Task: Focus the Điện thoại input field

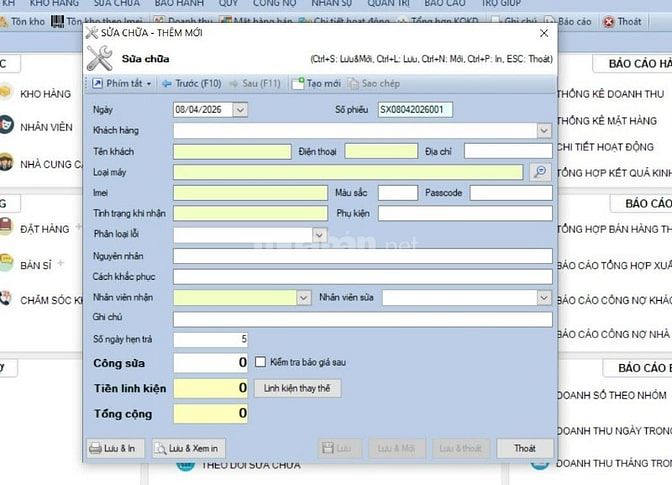Action: (x=381, y=152)
